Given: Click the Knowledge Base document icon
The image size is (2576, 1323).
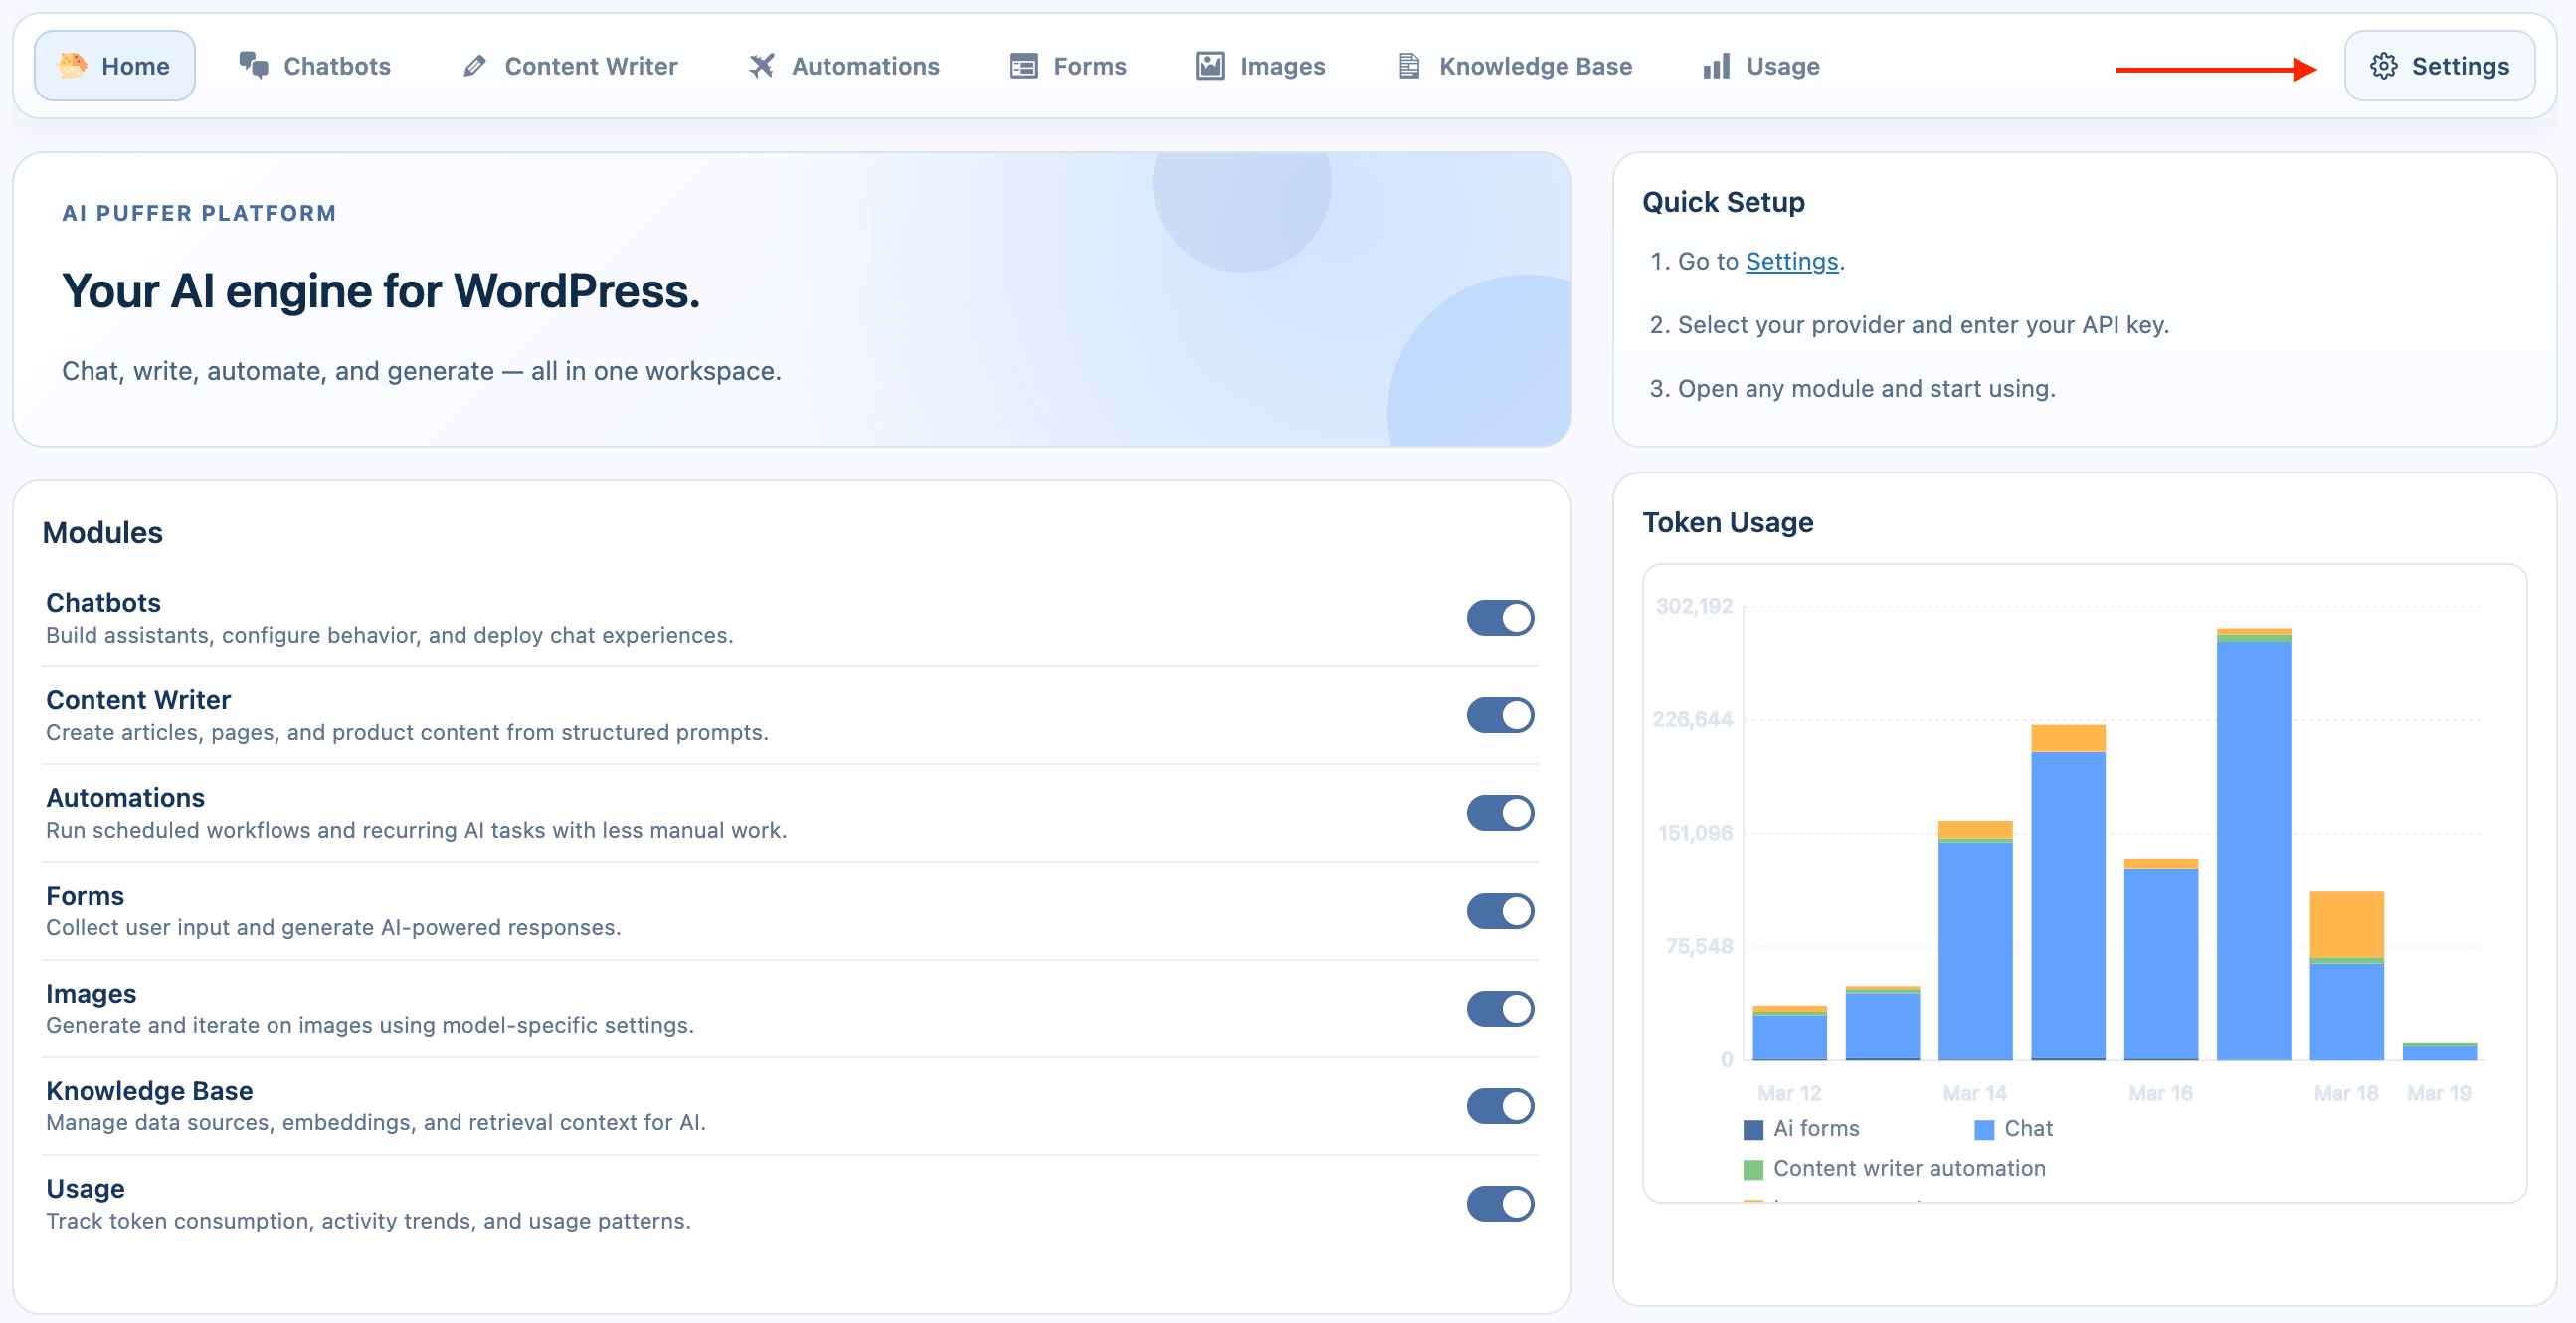Looking at the screenshot, I should click(x=1409, y=66).
